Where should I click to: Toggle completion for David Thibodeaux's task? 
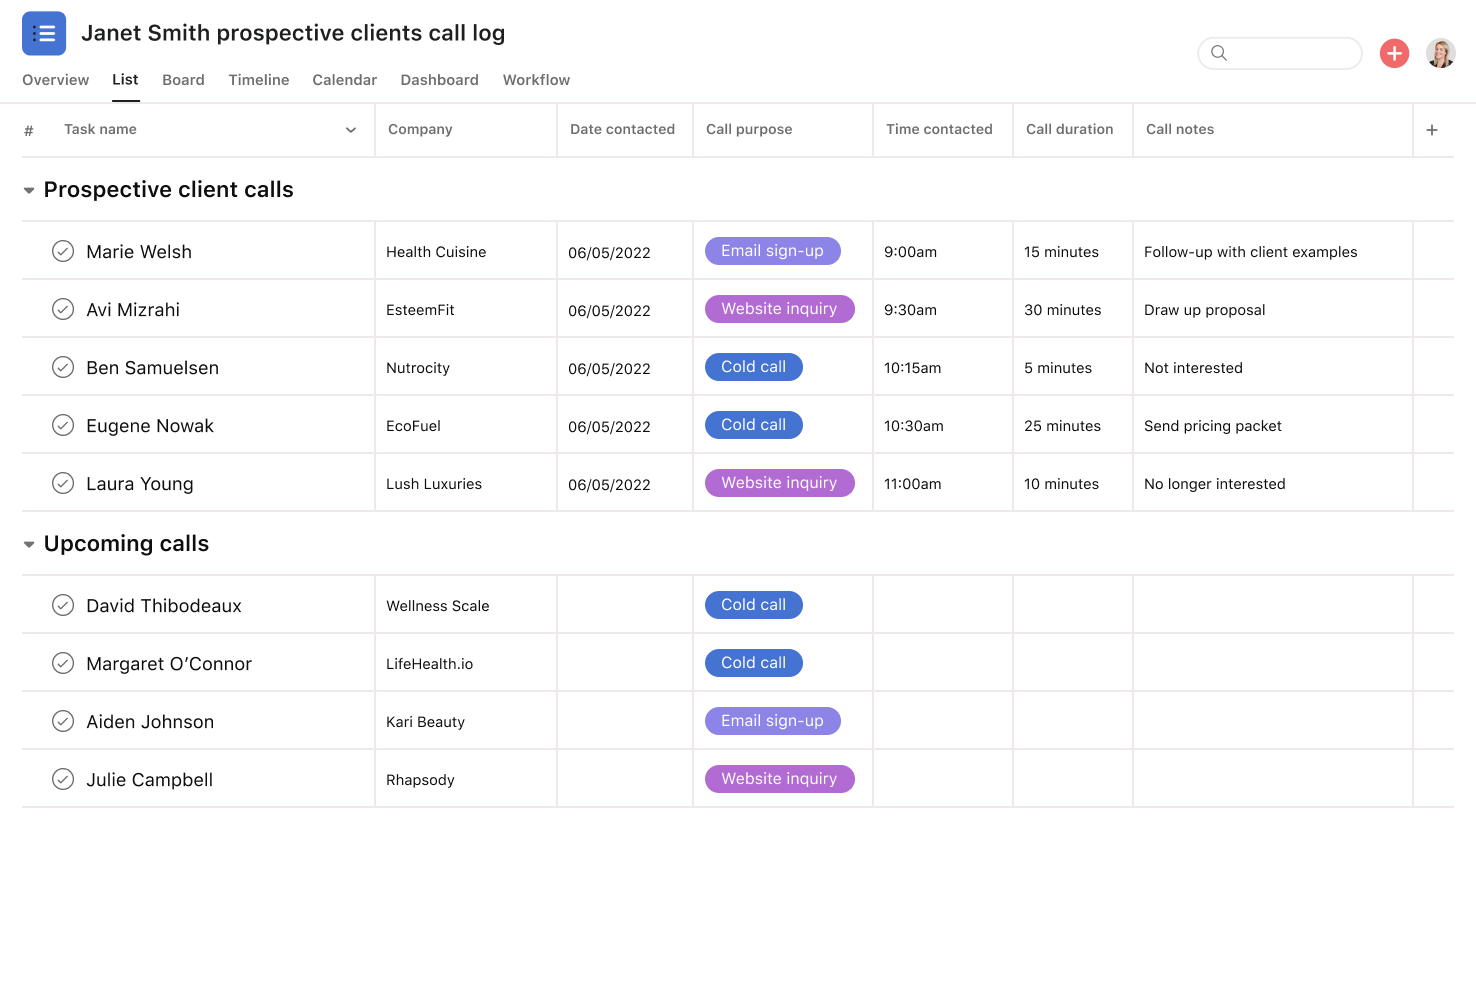point(63,604)
